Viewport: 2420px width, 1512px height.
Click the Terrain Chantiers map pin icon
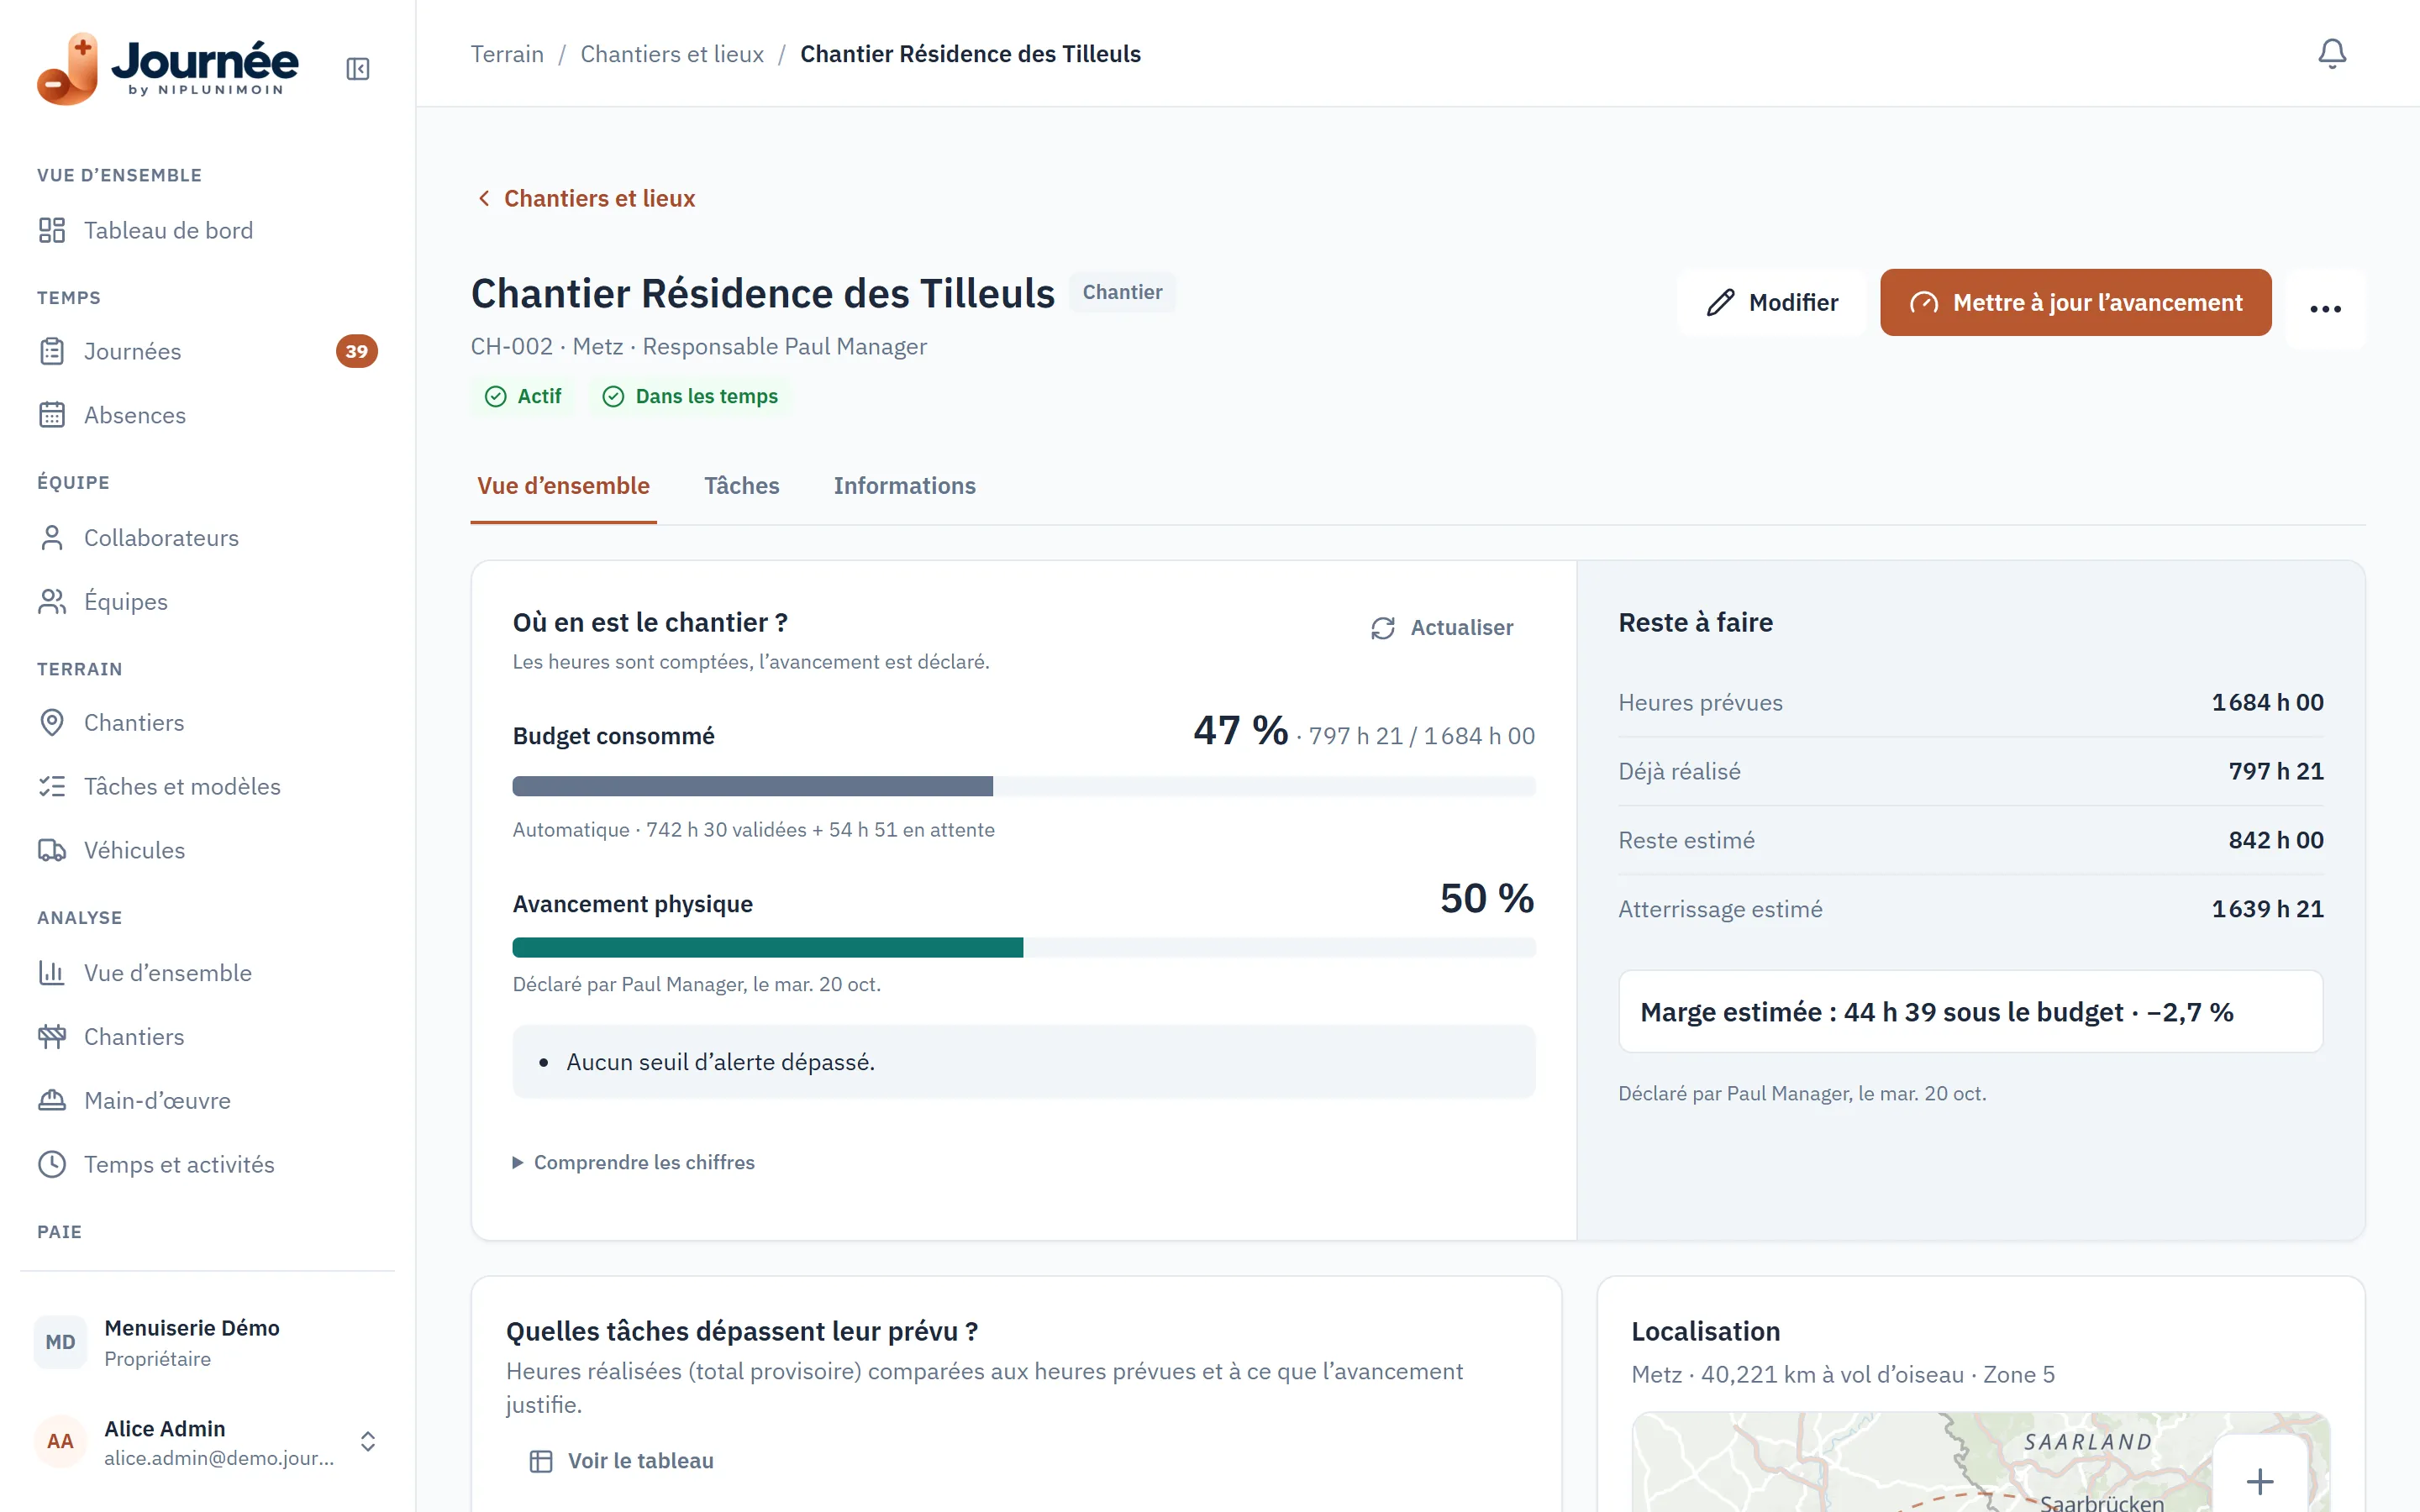click(x=52, y=722)
